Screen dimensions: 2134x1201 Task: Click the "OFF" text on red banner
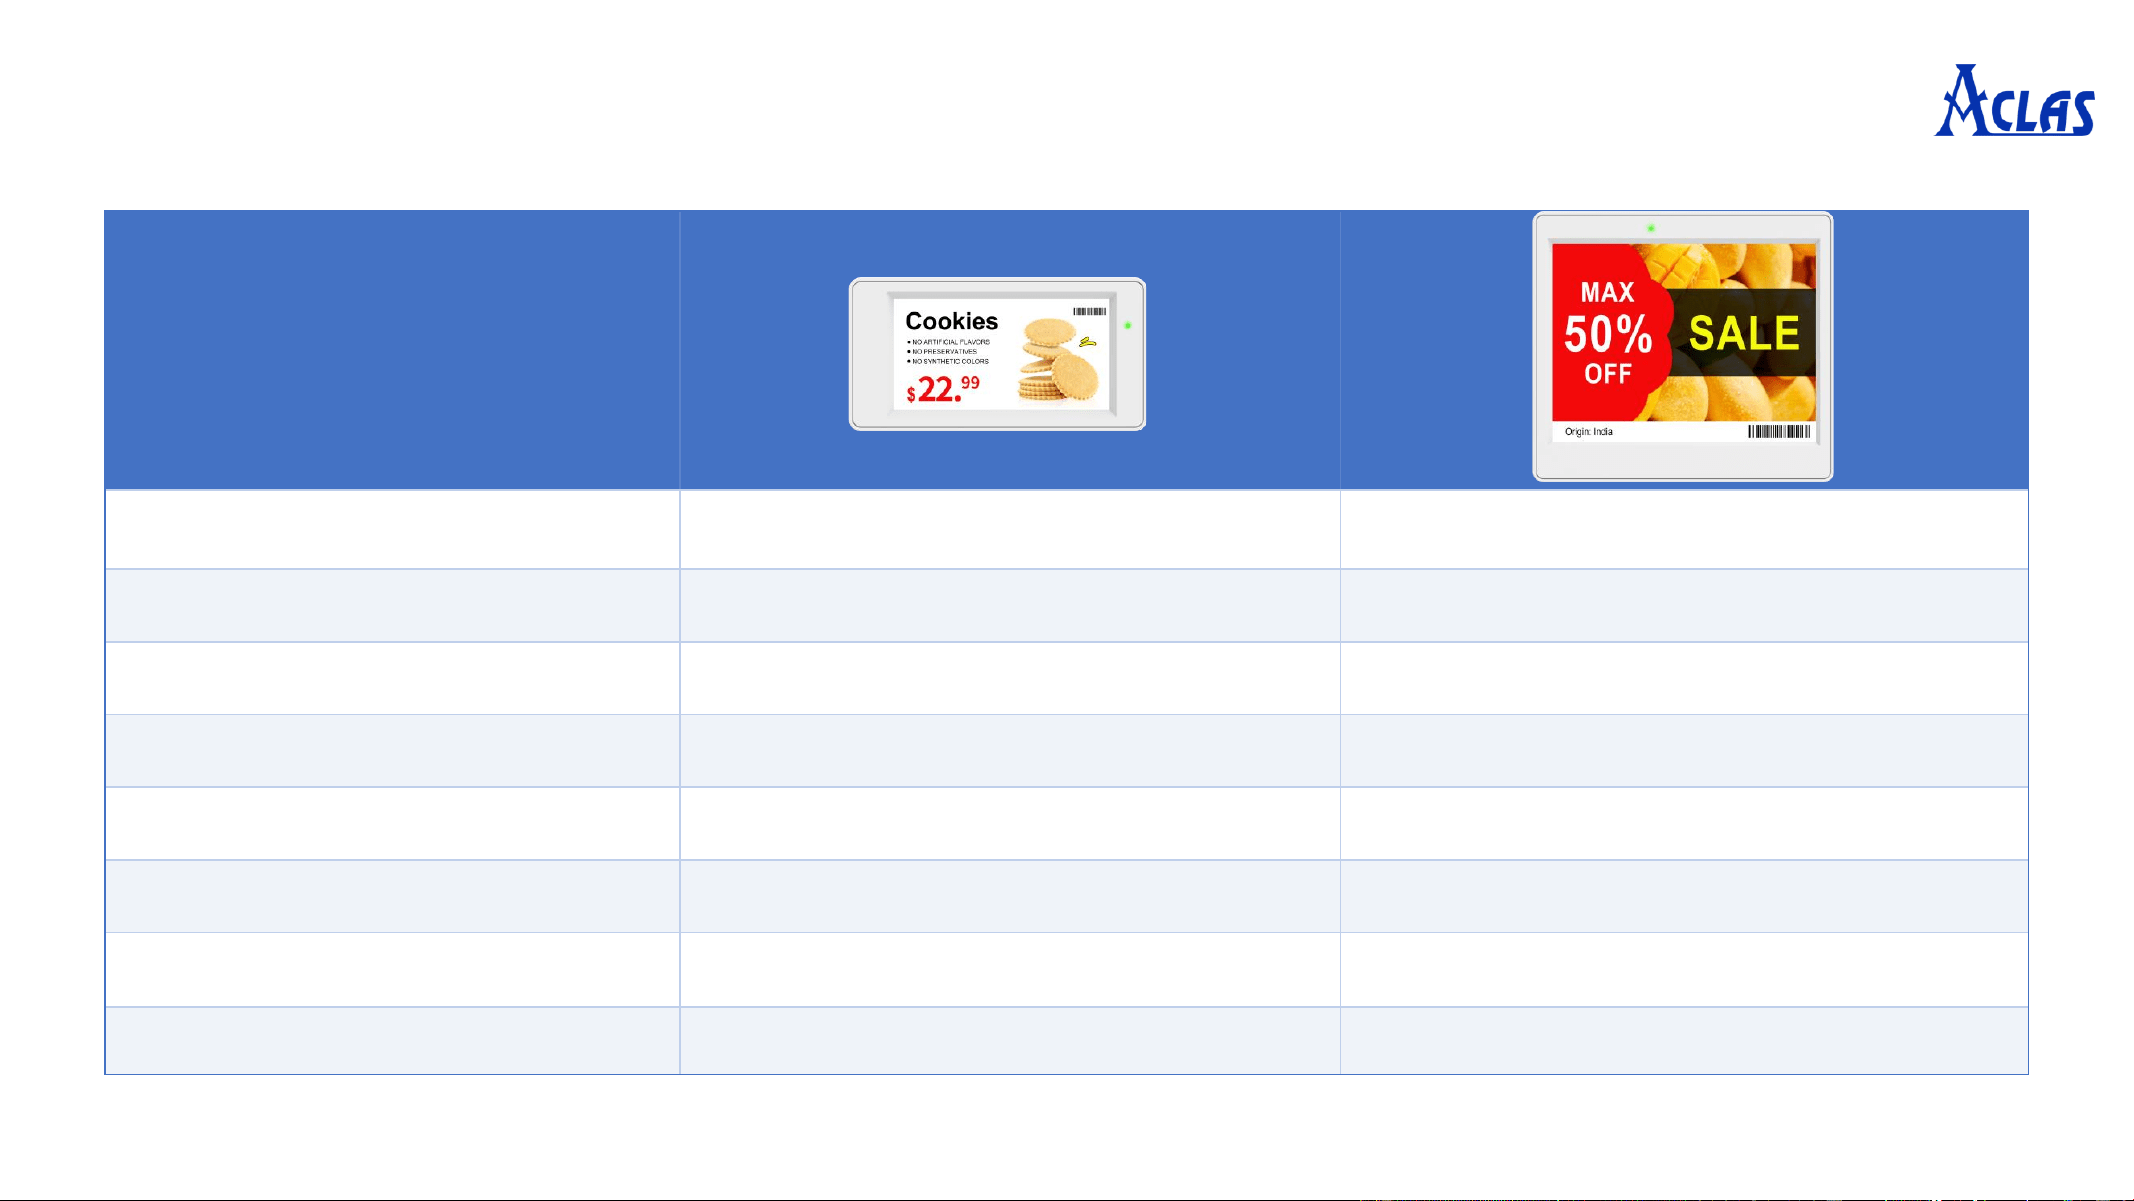(x=1608, y=374)
